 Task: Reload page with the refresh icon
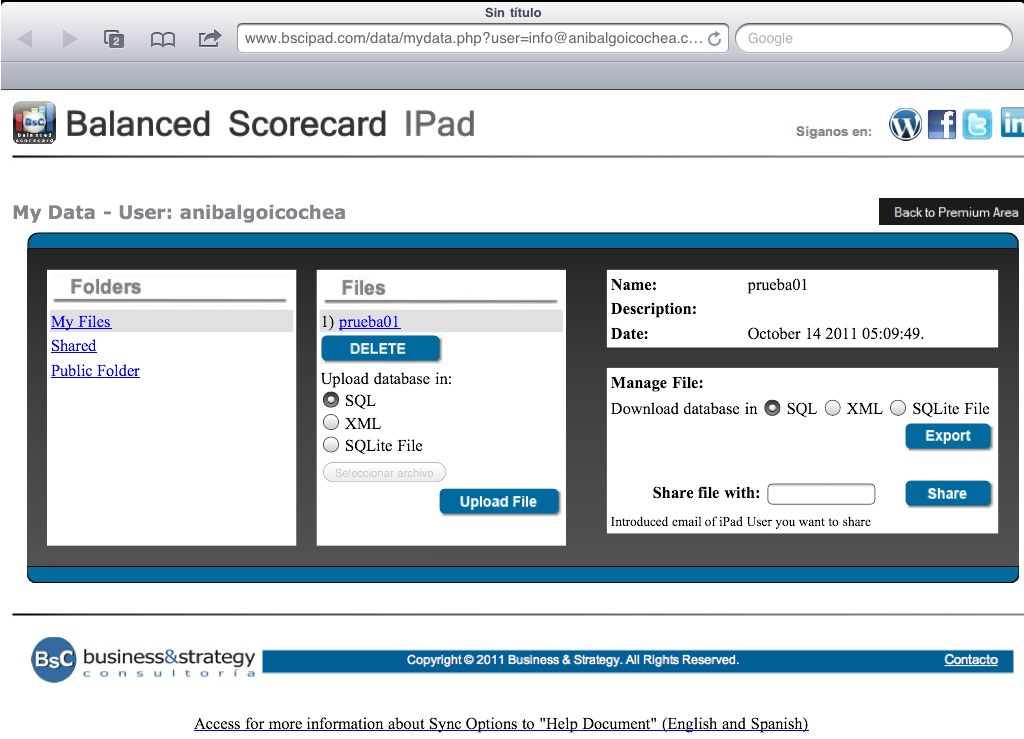[x=714, y=39]
